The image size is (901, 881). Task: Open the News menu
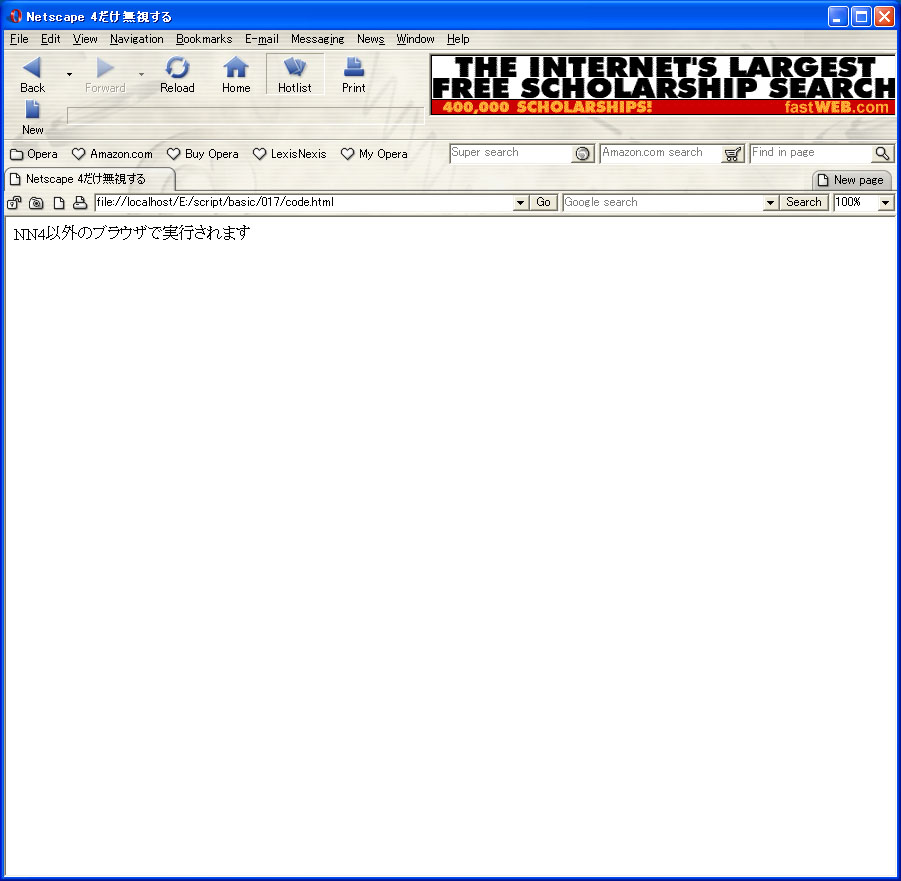(370, 39)
